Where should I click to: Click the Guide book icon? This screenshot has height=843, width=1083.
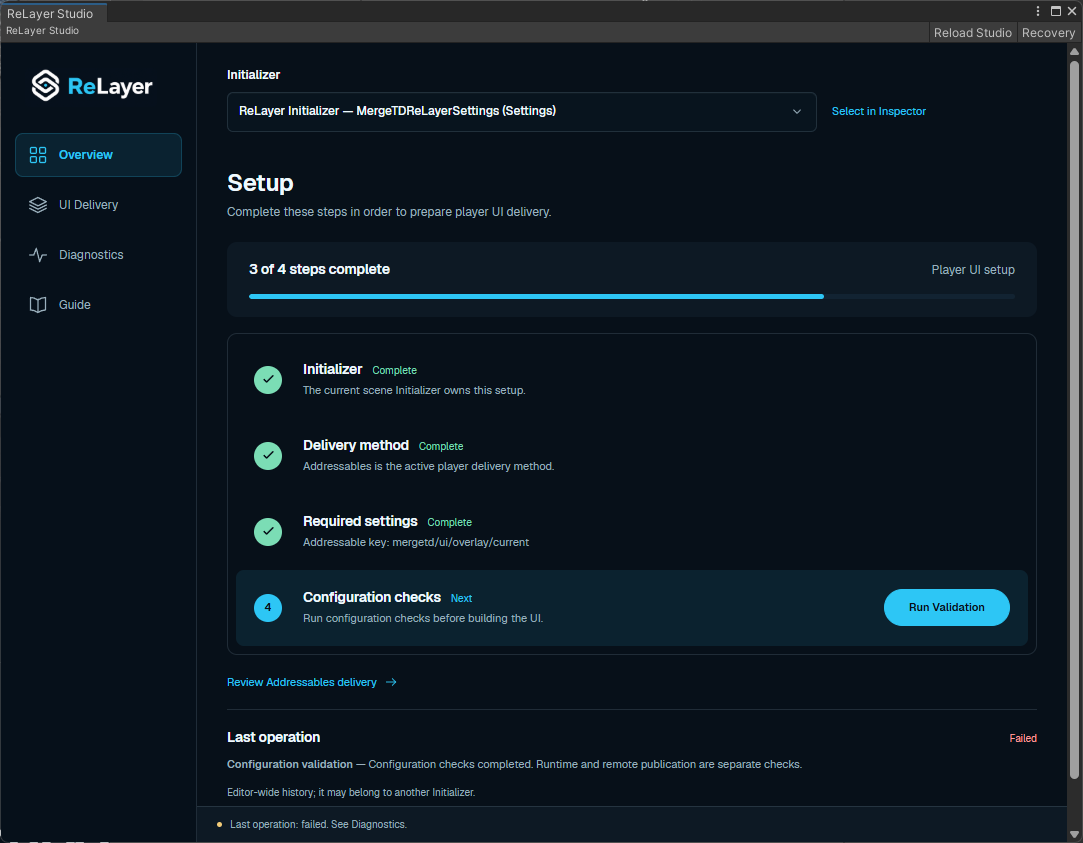point(38,304)
